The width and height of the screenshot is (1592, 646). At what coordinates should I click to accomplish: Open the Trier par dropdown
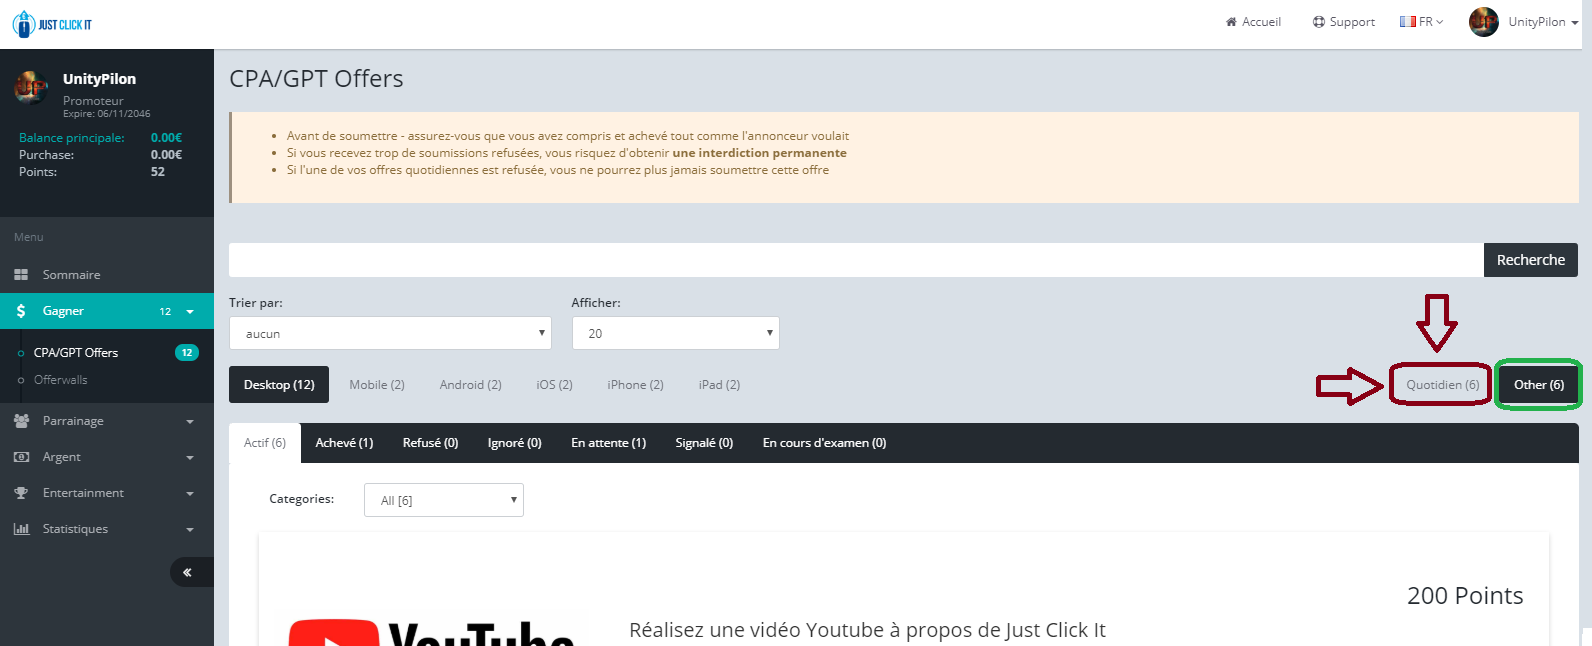coord(390,333)
